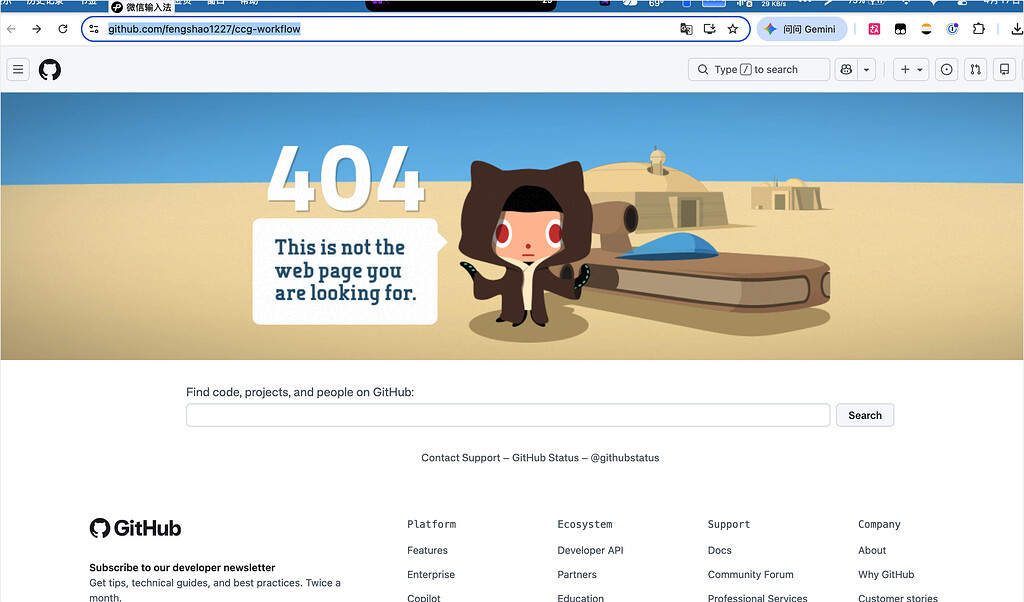Open the Partners footer link
The width and height of the screenshot is (1024, 602).
coord(577,575)
